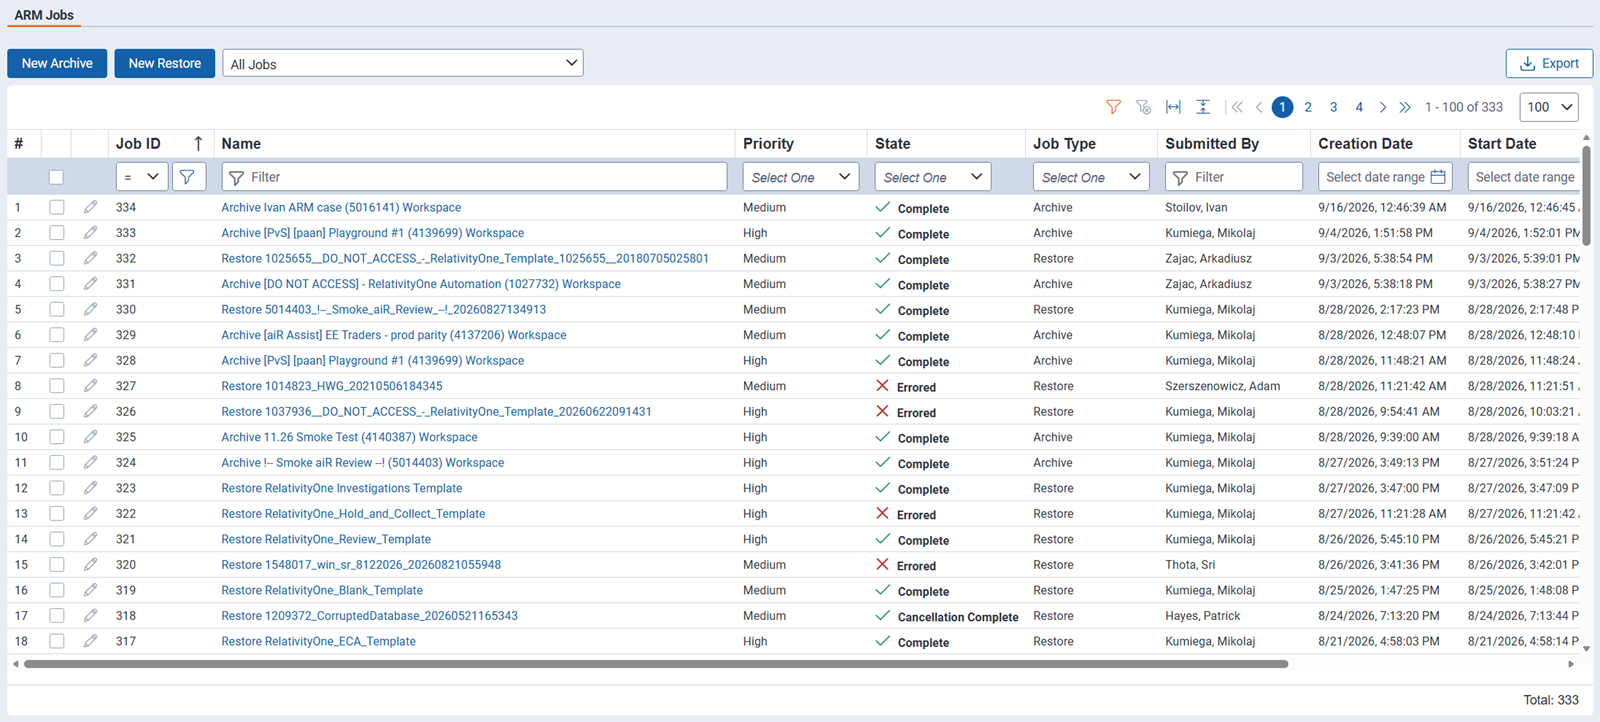Click the fit column widths icon
Screen dimensions: 1600x722
(x=1173, y=107)
